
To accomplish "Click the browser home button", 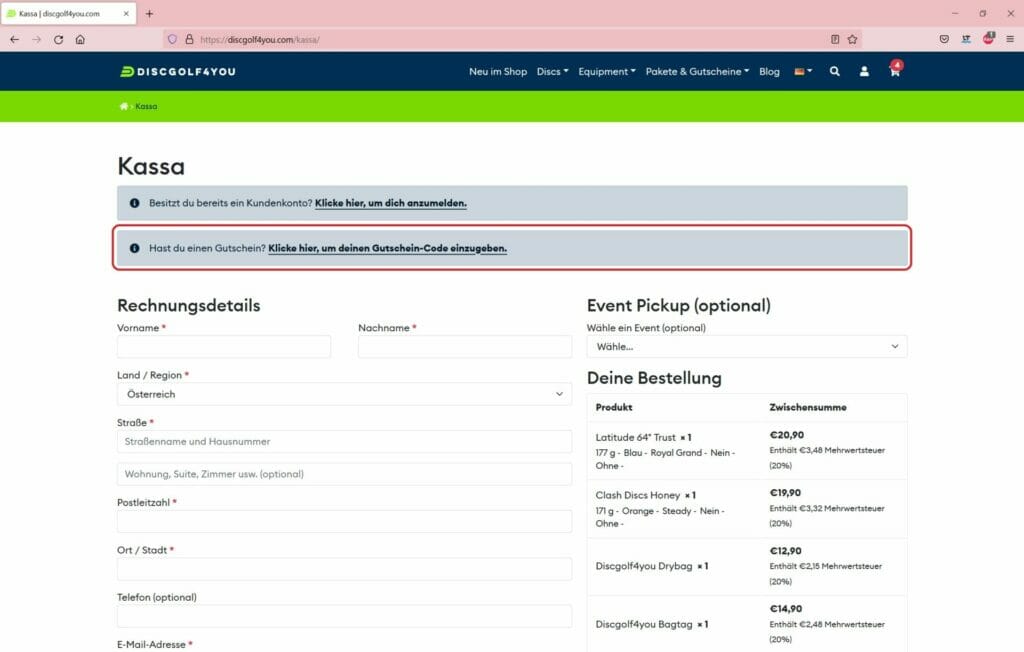I will (x=80, y=40).
